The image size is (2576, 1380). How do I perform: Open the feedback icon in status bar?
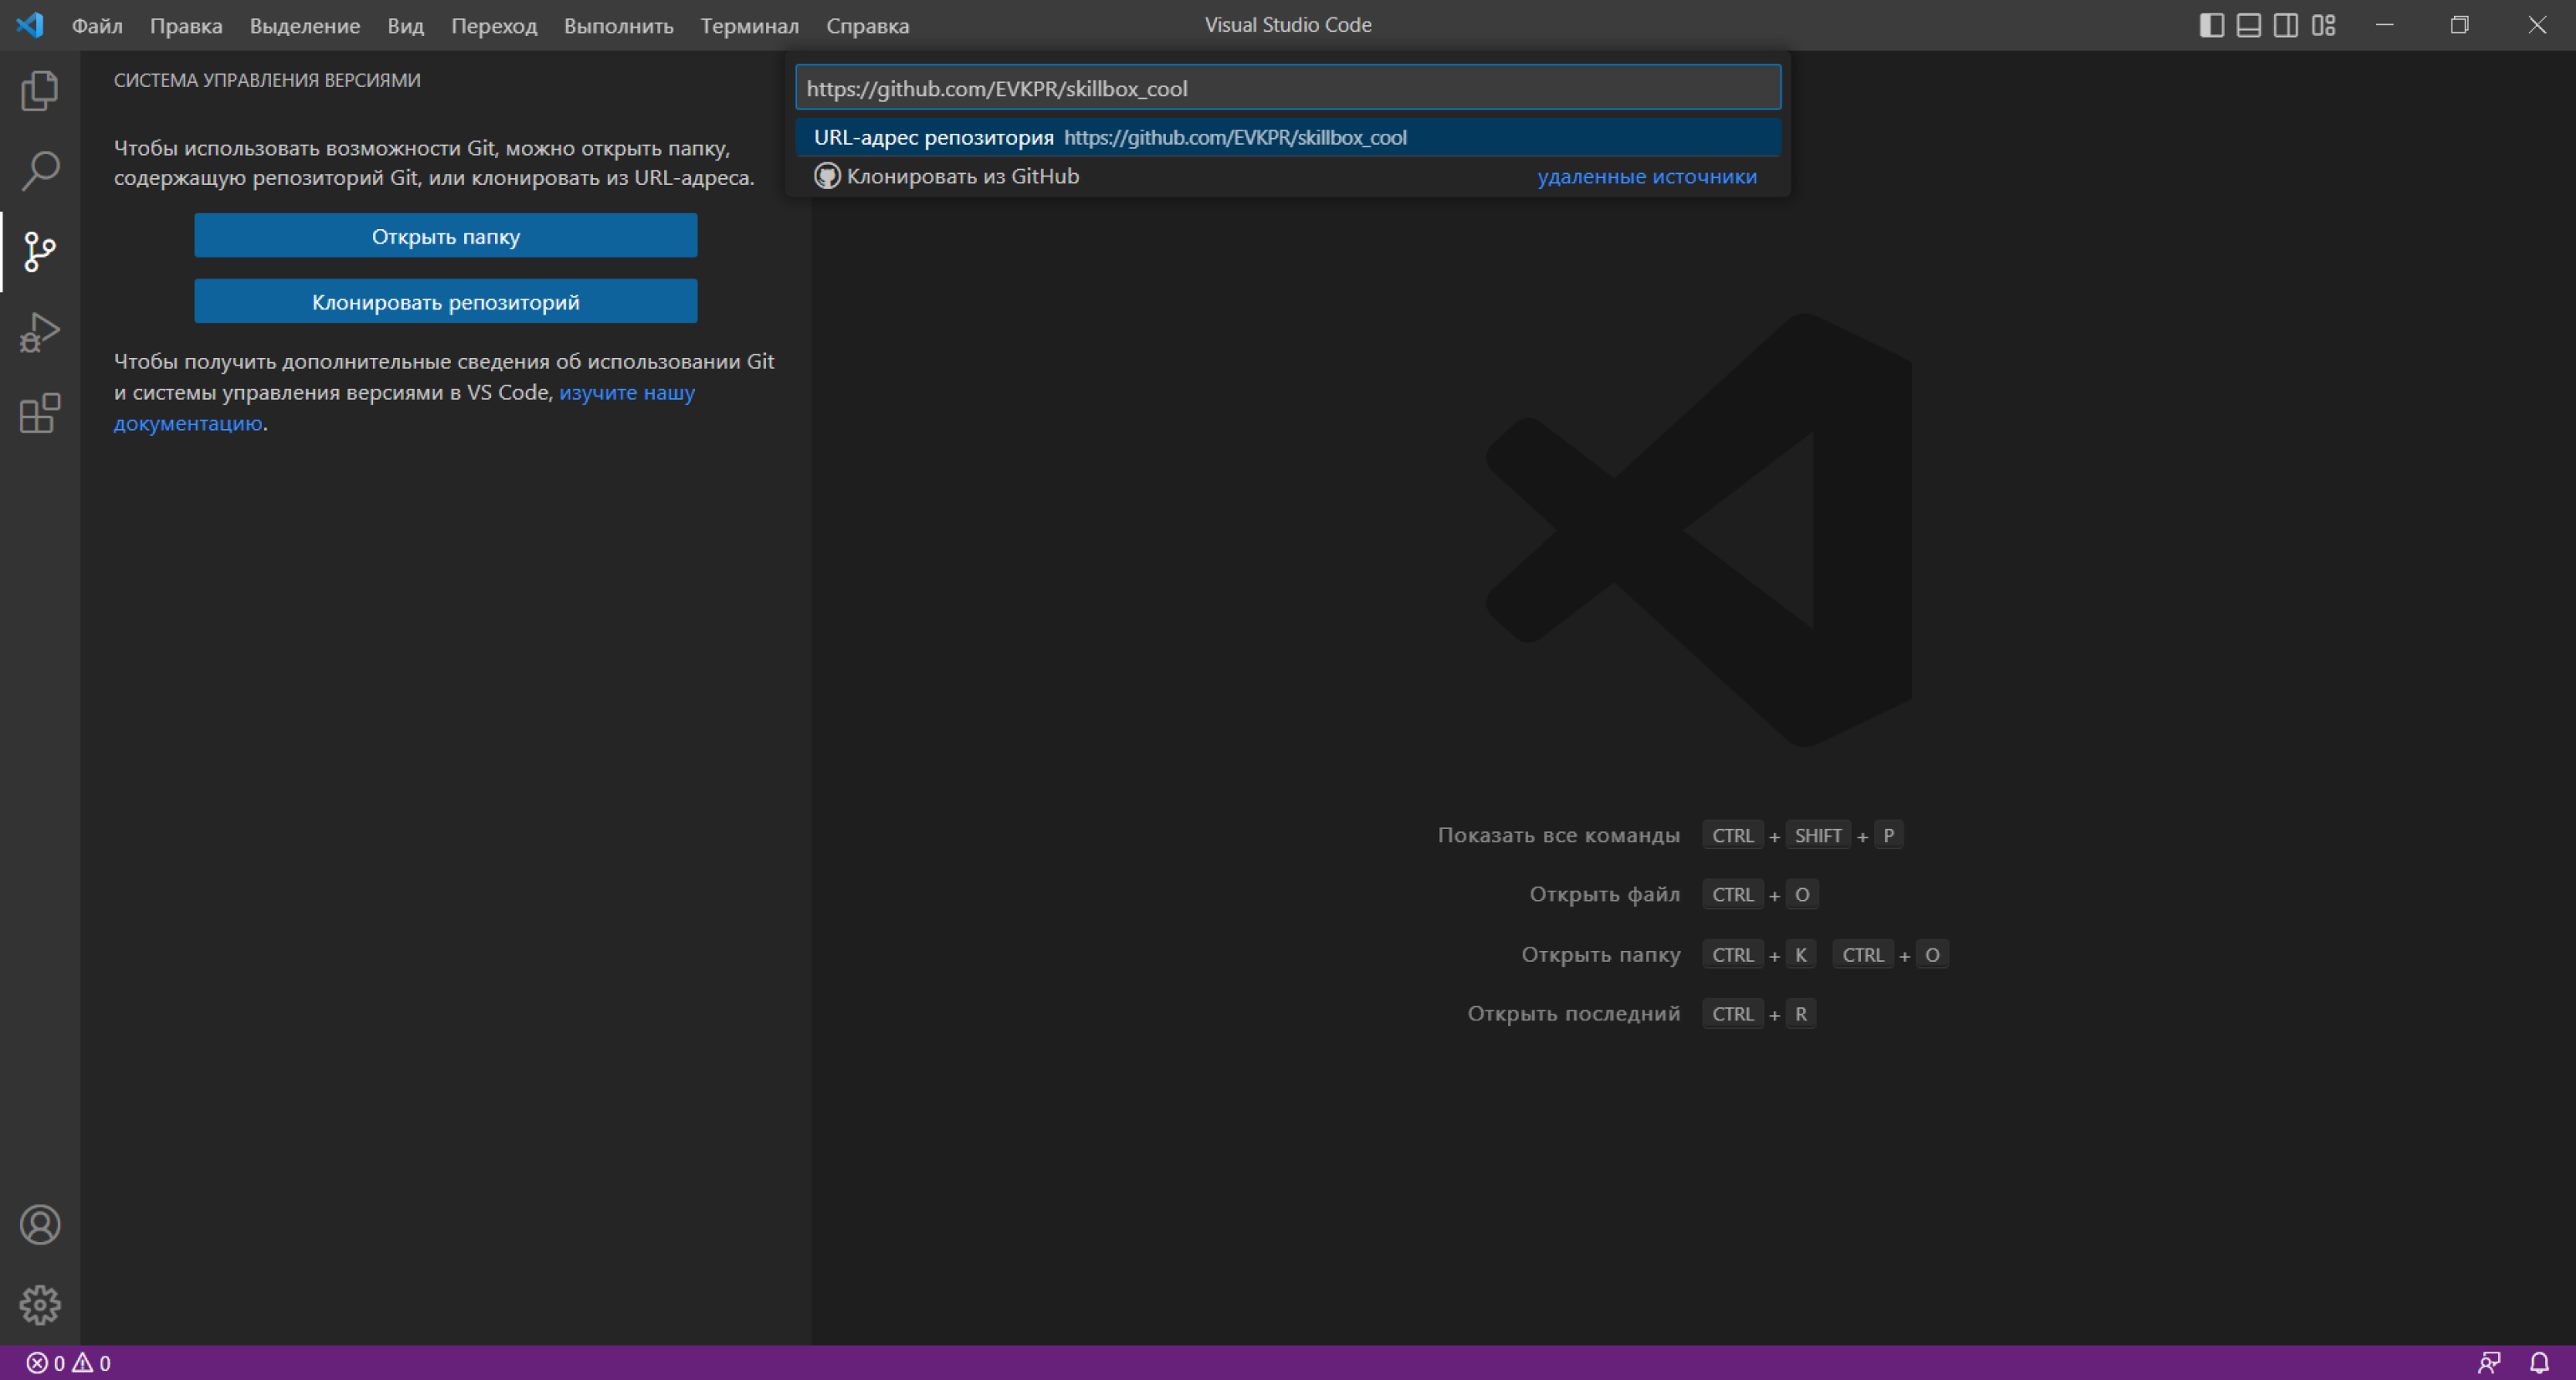(2489, 1363)
